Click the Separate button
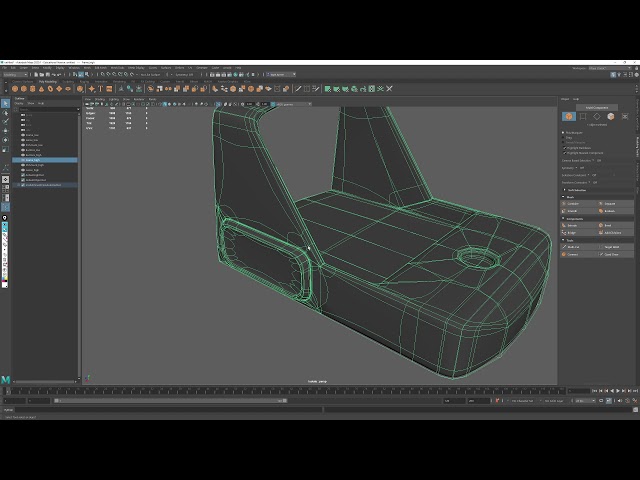The width and height of the screenshot is (640, 480). point(616,203)
